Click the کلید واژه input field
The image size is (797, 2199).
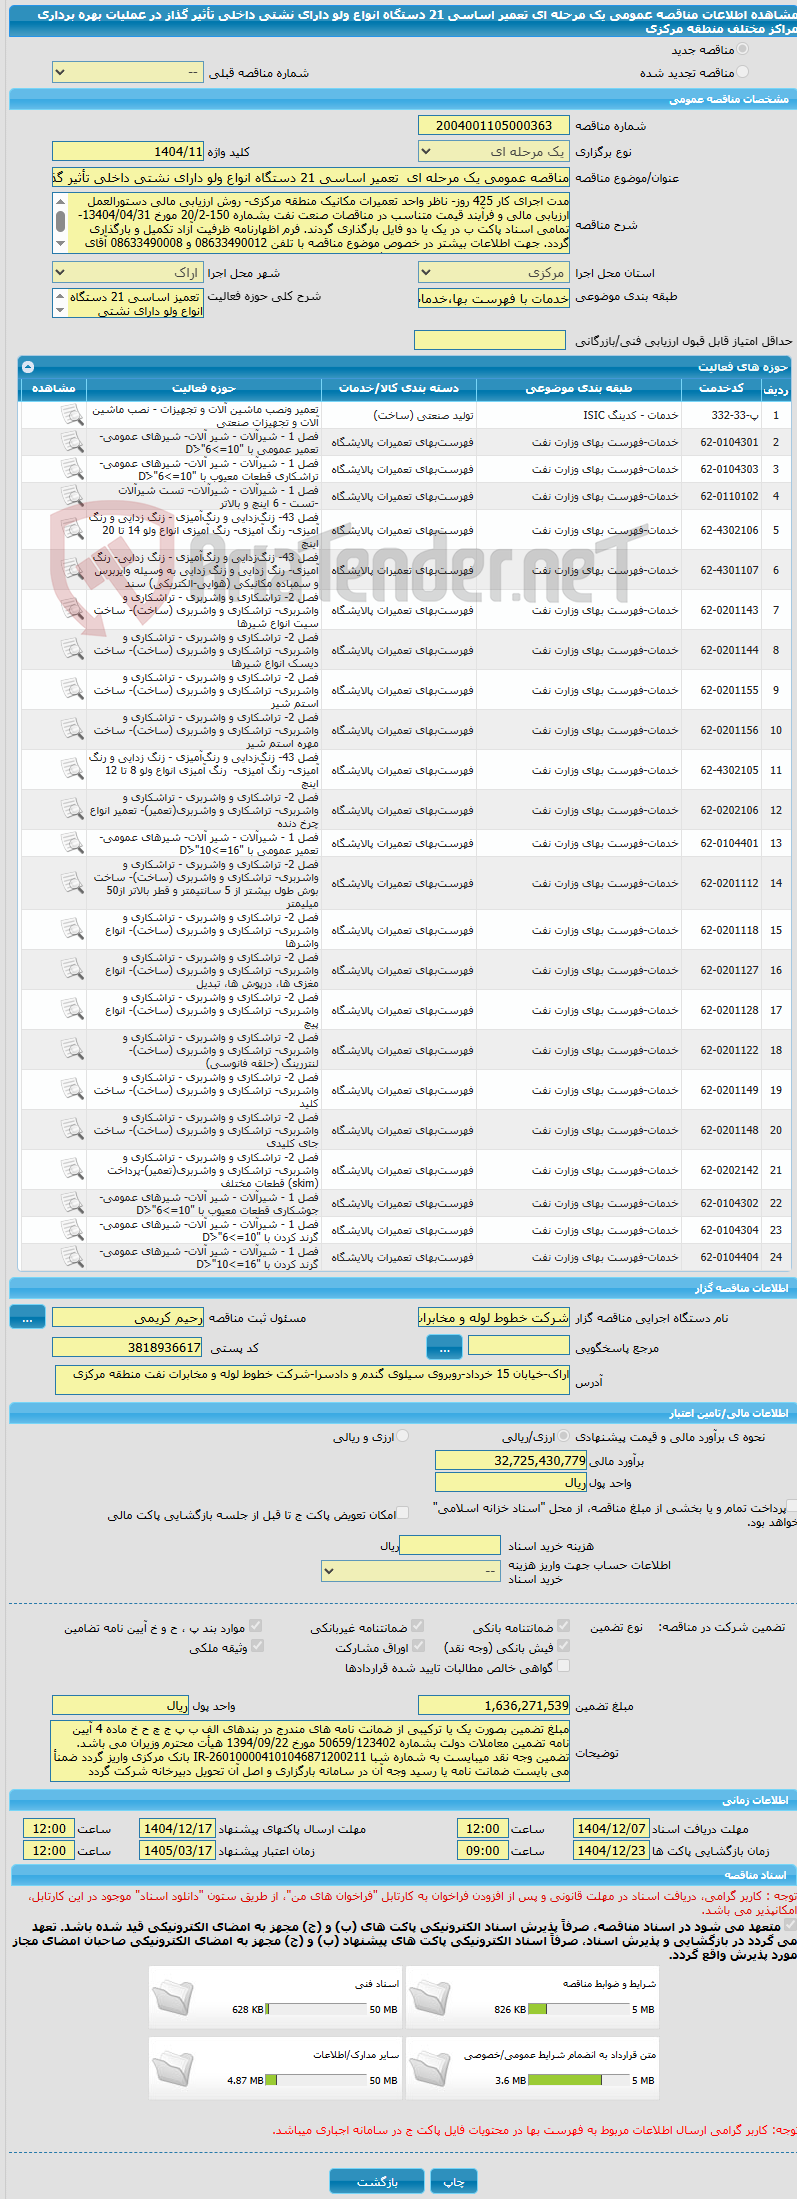pyautogui.click(x=128, y=152)
